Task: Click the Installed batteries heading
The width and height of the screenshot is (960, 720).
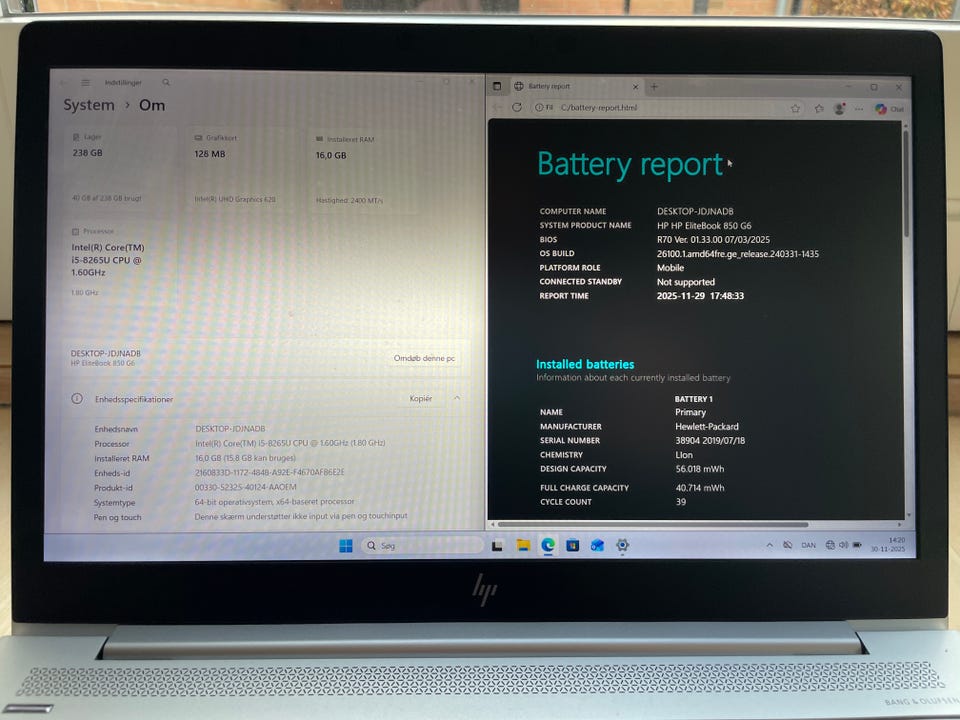Action: pyautogui.click(x=585, y=364)
